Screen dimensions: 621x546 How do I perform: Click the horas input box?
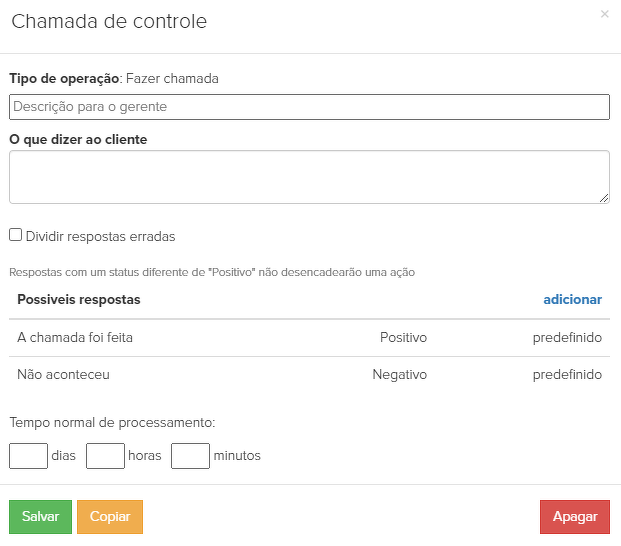105,456
